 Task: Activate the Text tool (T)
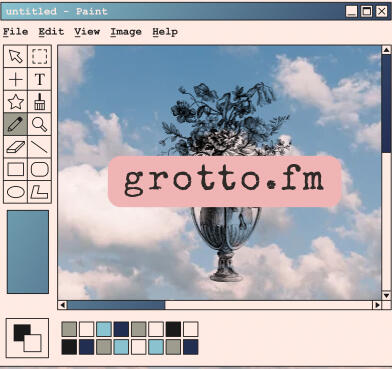pyautogui.click(x=40, y=79)
